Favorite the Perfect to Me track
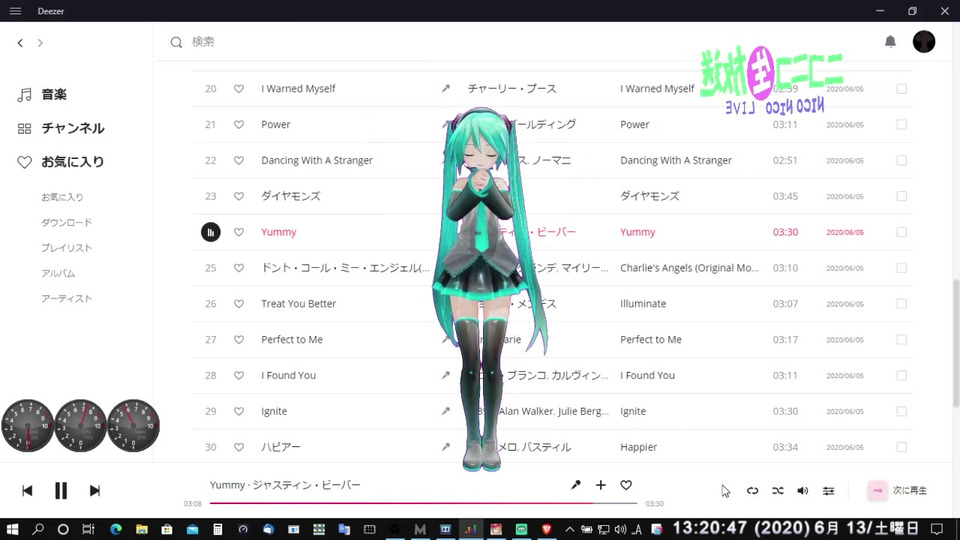 239,340
